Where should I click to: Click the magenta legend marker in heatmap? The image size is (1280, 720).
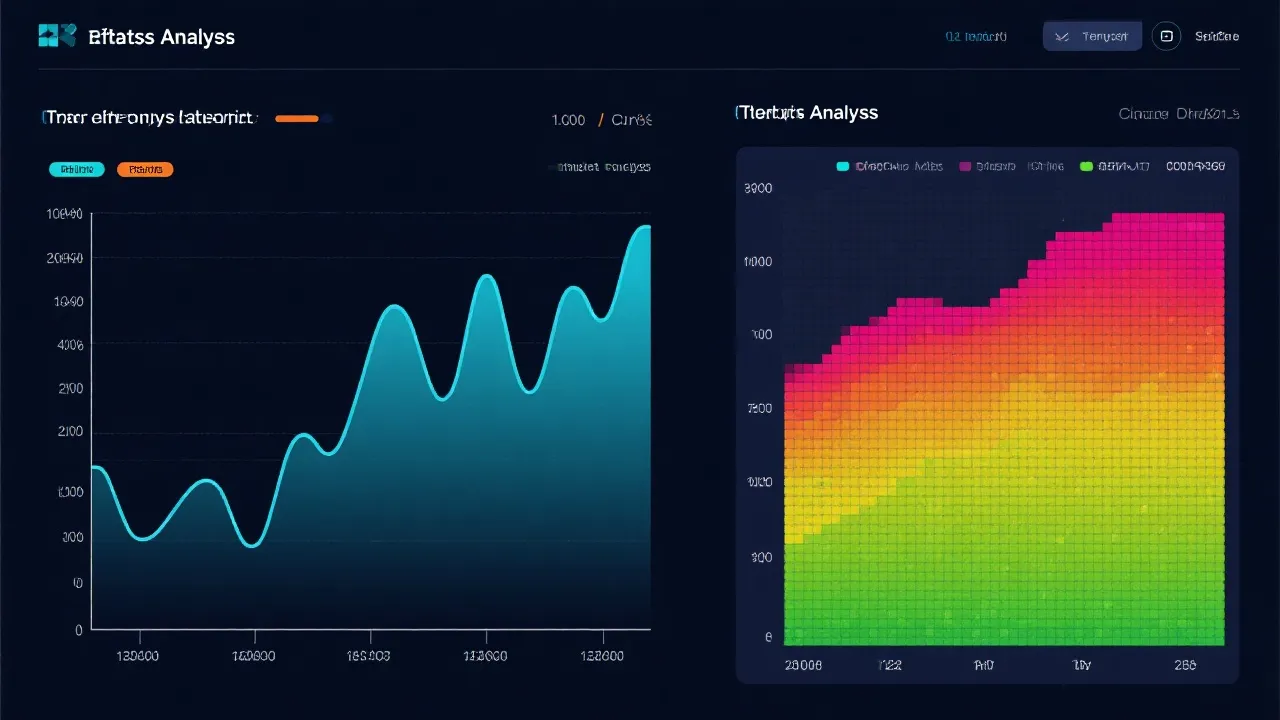coord(965,167)
